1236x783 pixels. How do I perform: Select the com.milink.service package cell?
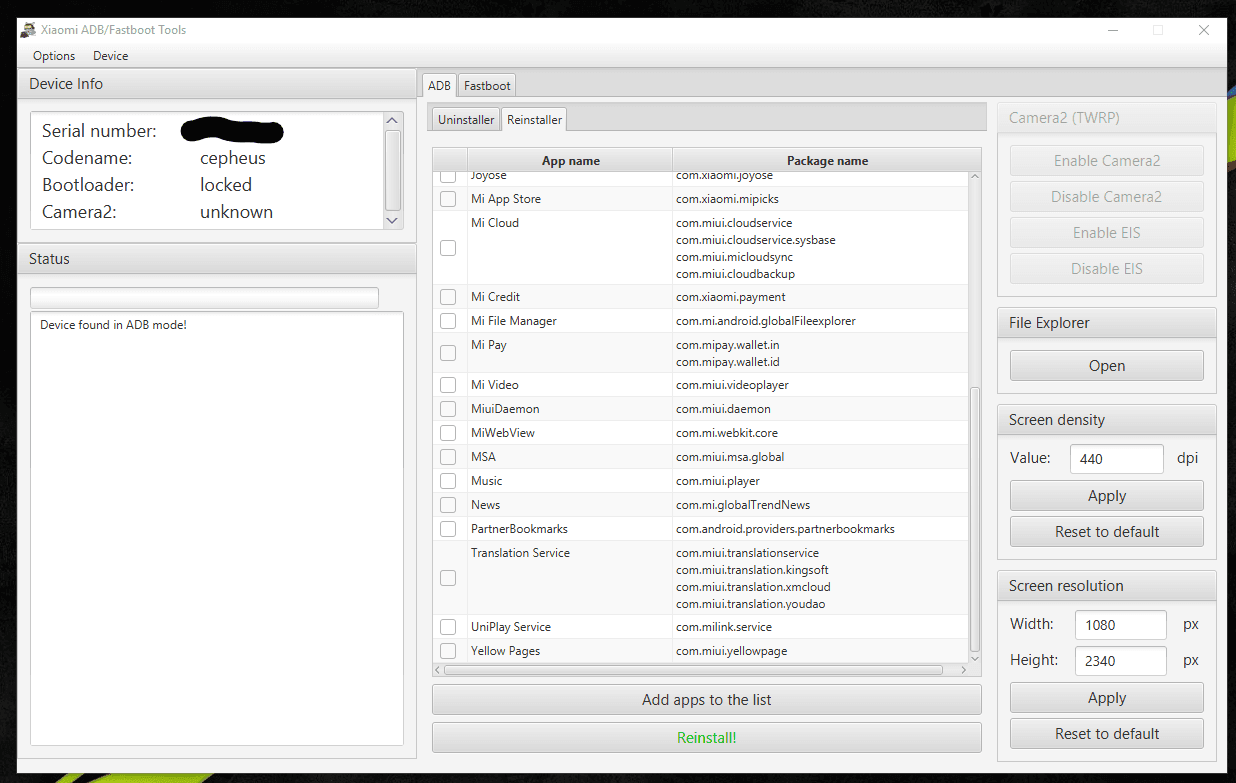(821, 627)
